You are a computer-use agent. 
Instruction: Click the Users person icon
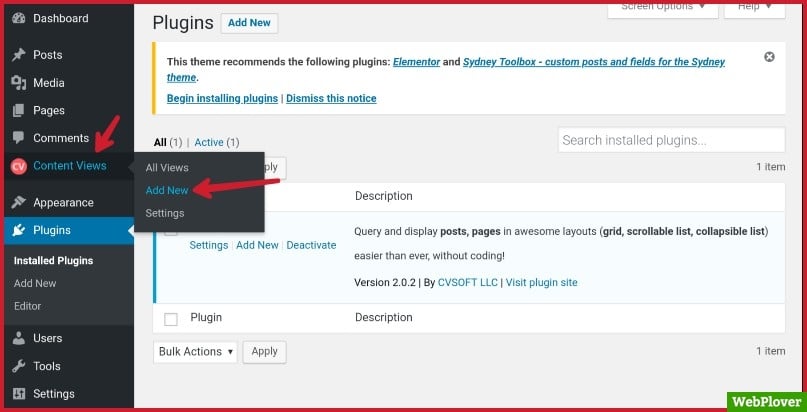19,338
